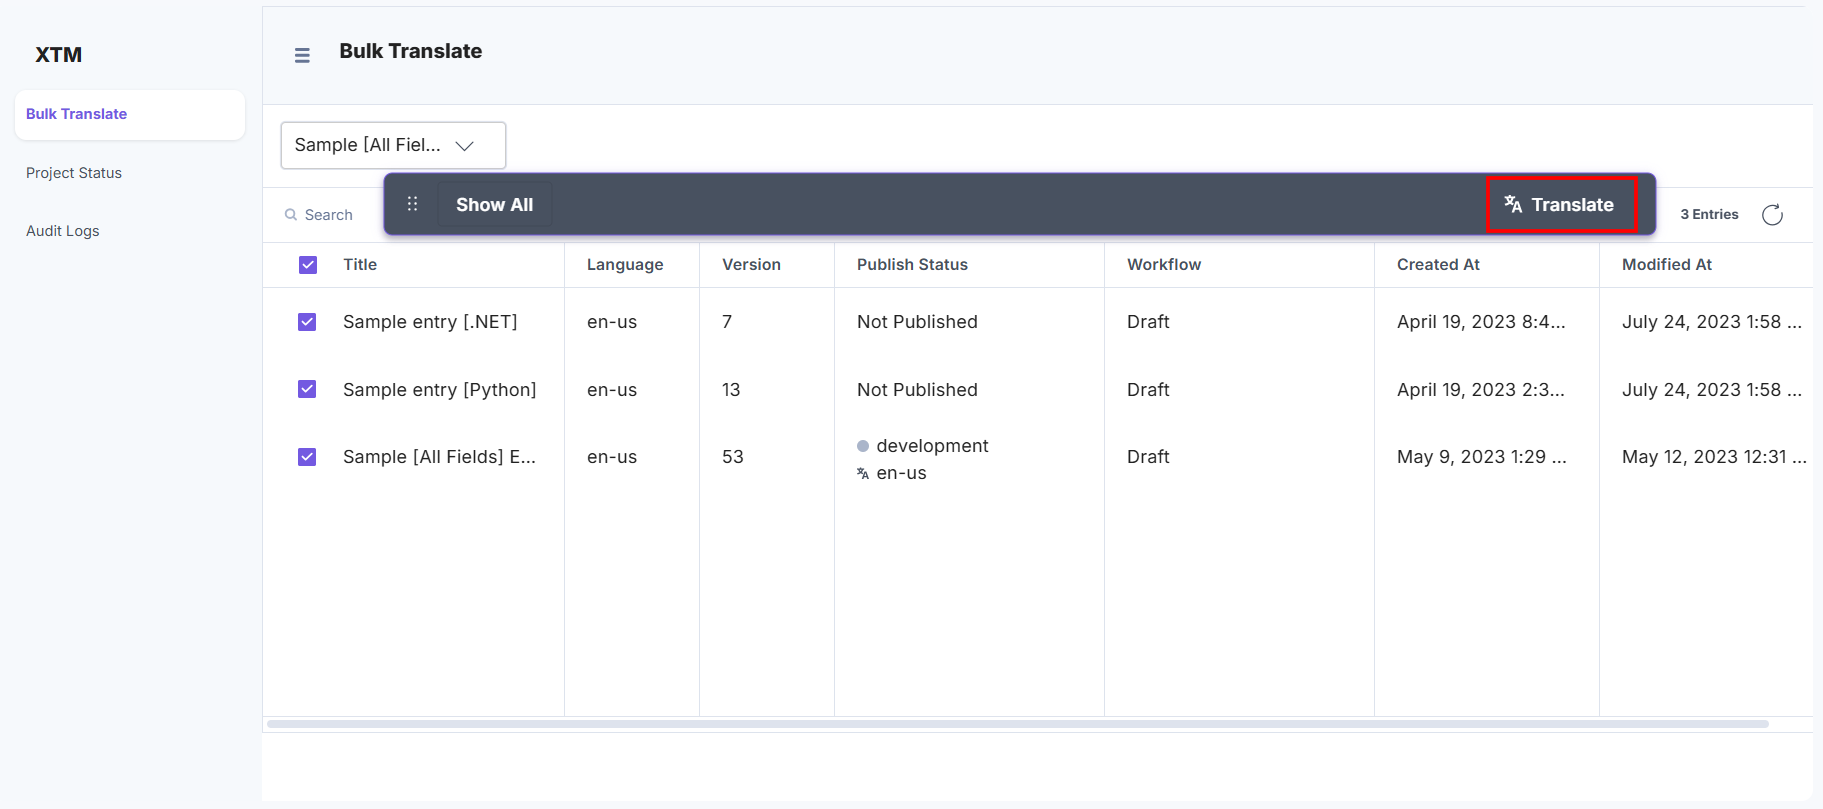This screenshot has width=1823, height=809.
Task: Uncheck the Sample entry [Python] checkbox
Action: (x=307, y=389)
